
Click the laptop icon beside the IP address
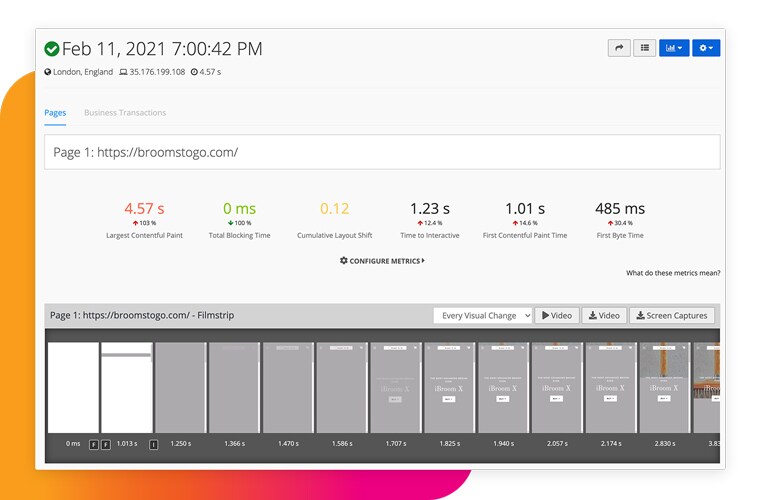pos(123,72)
